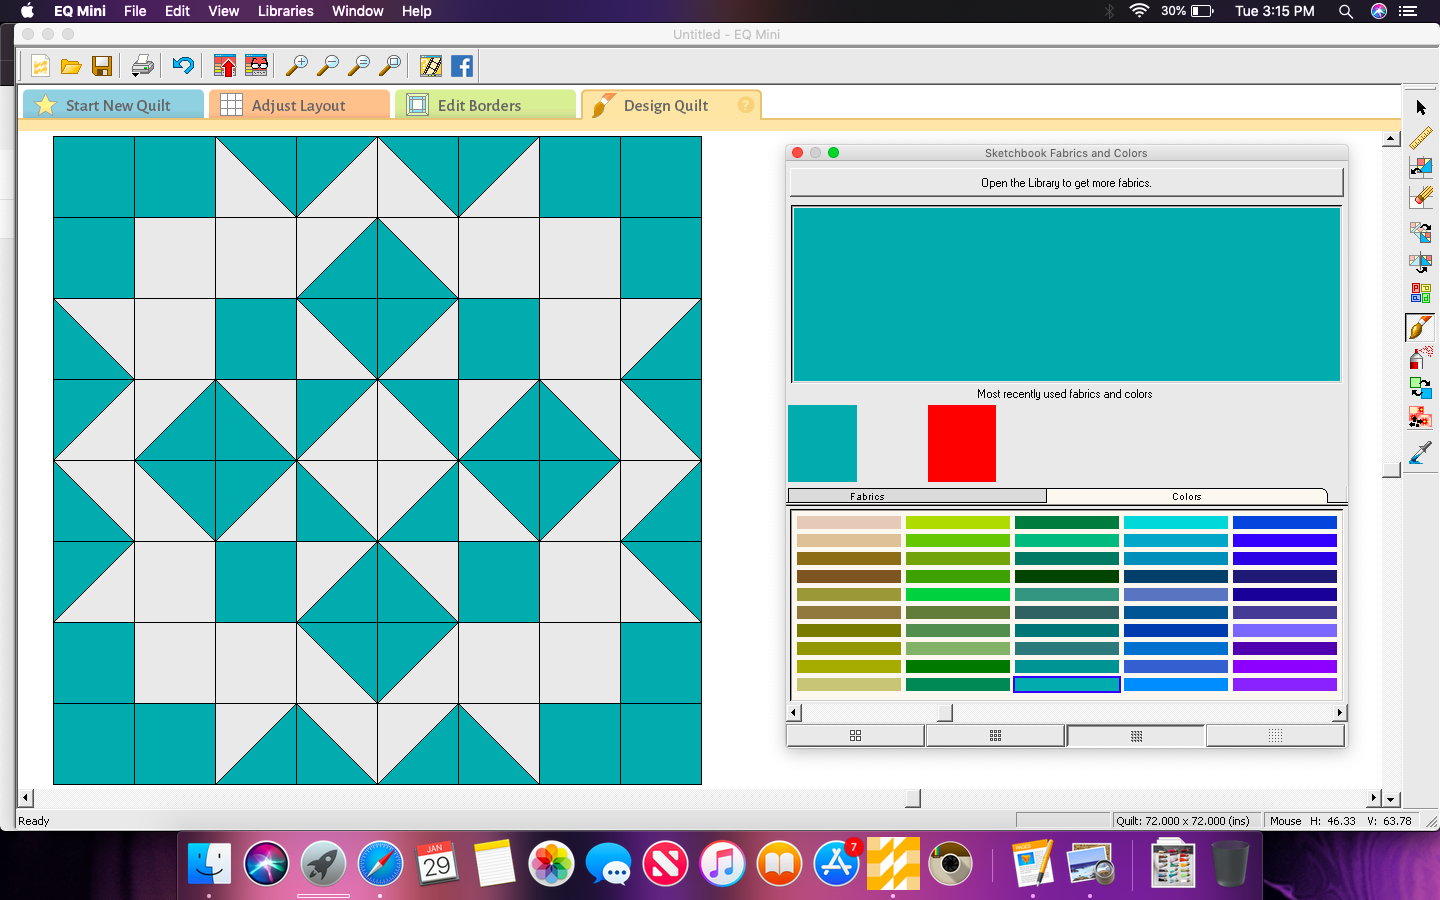Open the File menu
1440x900 pixels.
pyautogui.click(x=135, y=11)
